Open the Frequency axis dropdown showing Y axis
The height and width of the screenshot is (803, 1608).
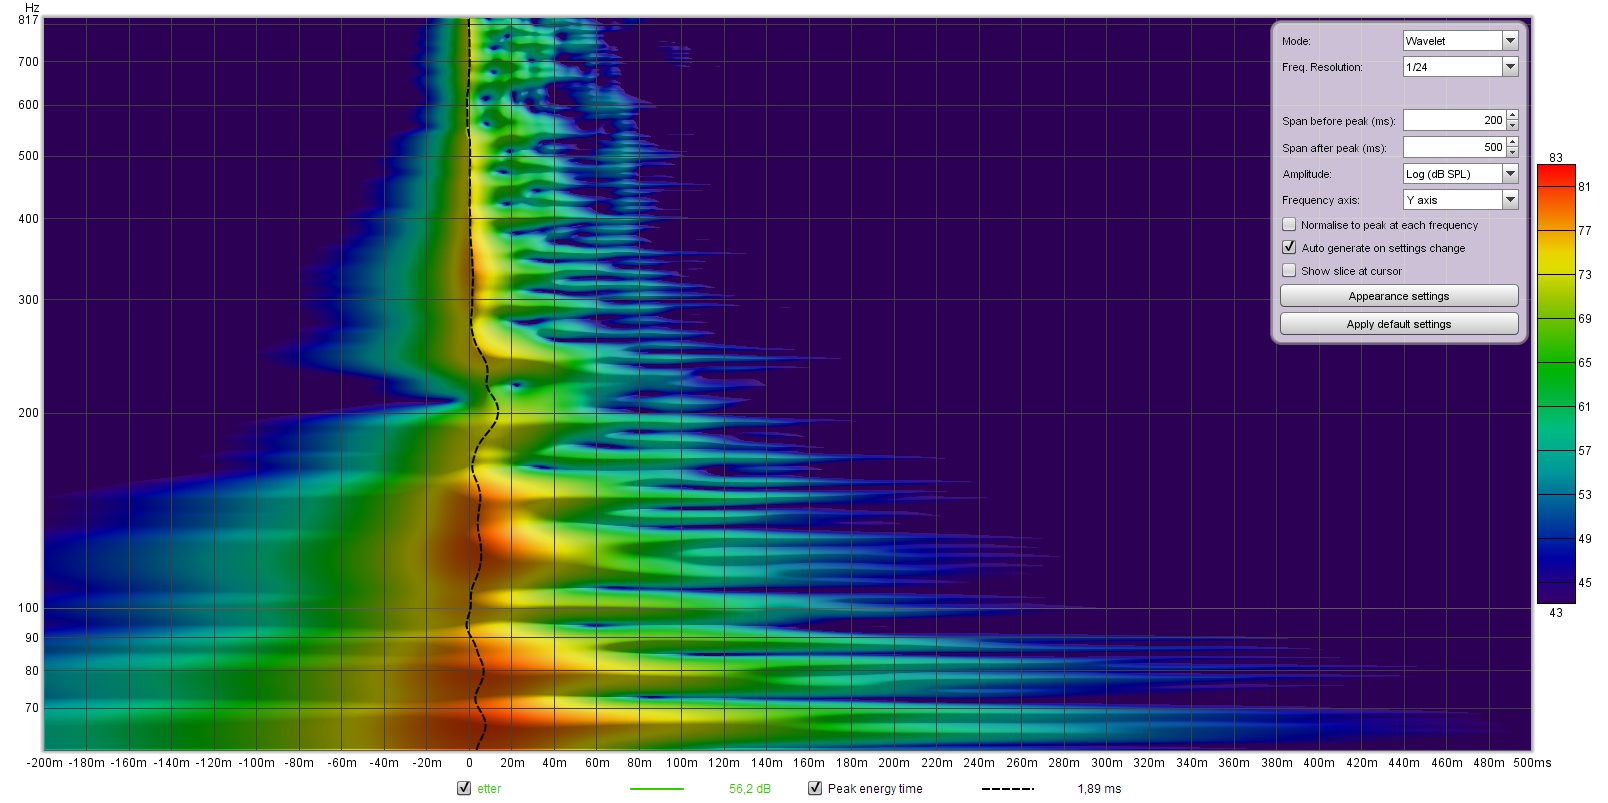point(1460,200)
